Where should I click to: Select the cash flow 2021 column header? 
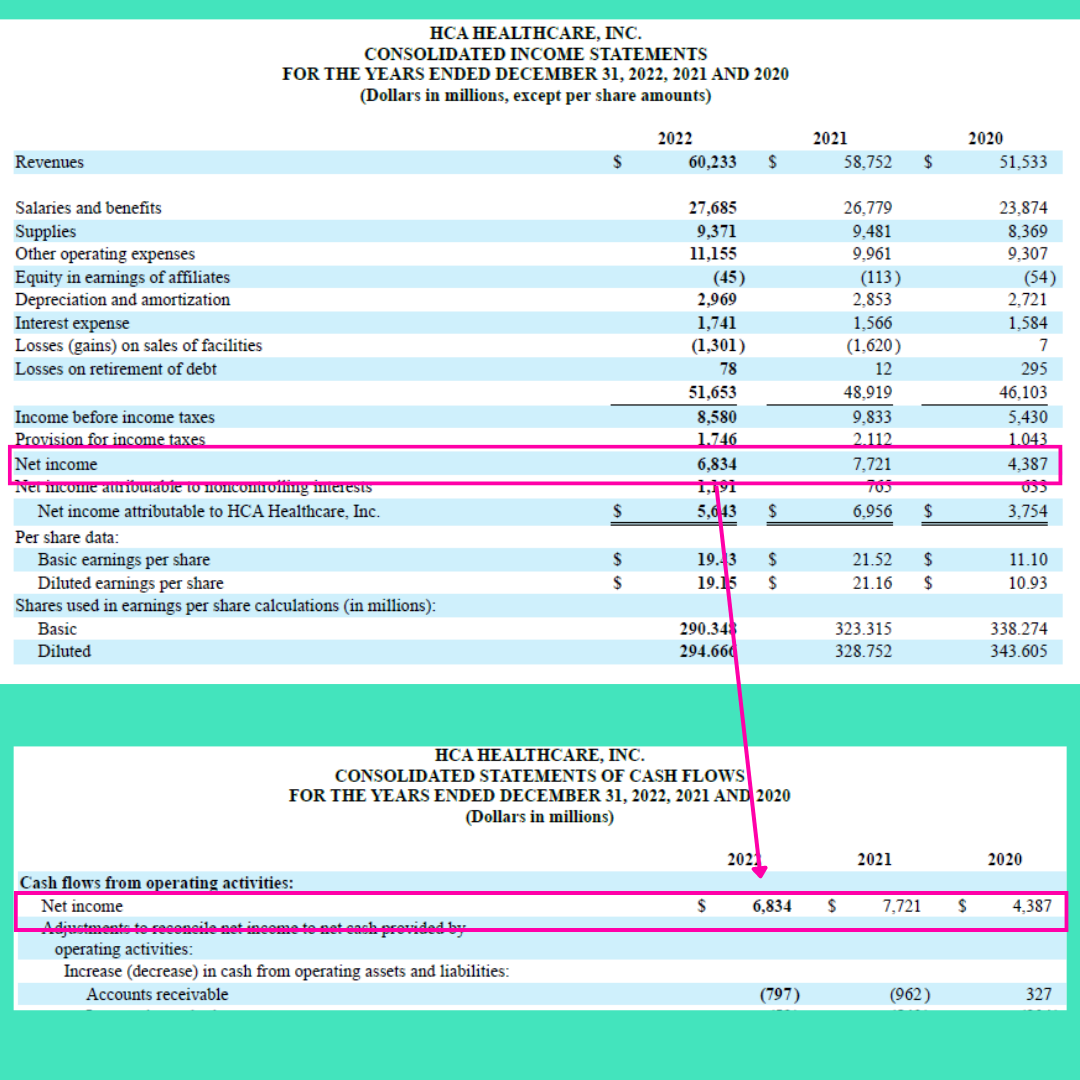[x=875, y=860]
